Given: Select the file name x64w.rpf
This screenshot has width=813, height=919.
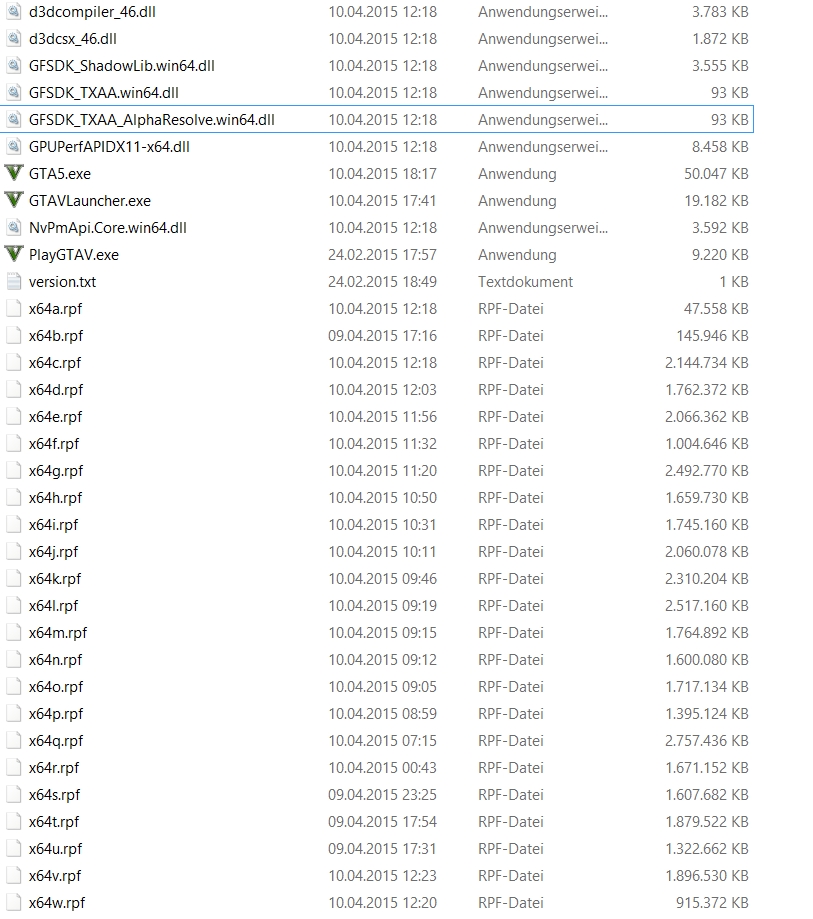Looking at the screenshot, I should [x=57, y=903].
